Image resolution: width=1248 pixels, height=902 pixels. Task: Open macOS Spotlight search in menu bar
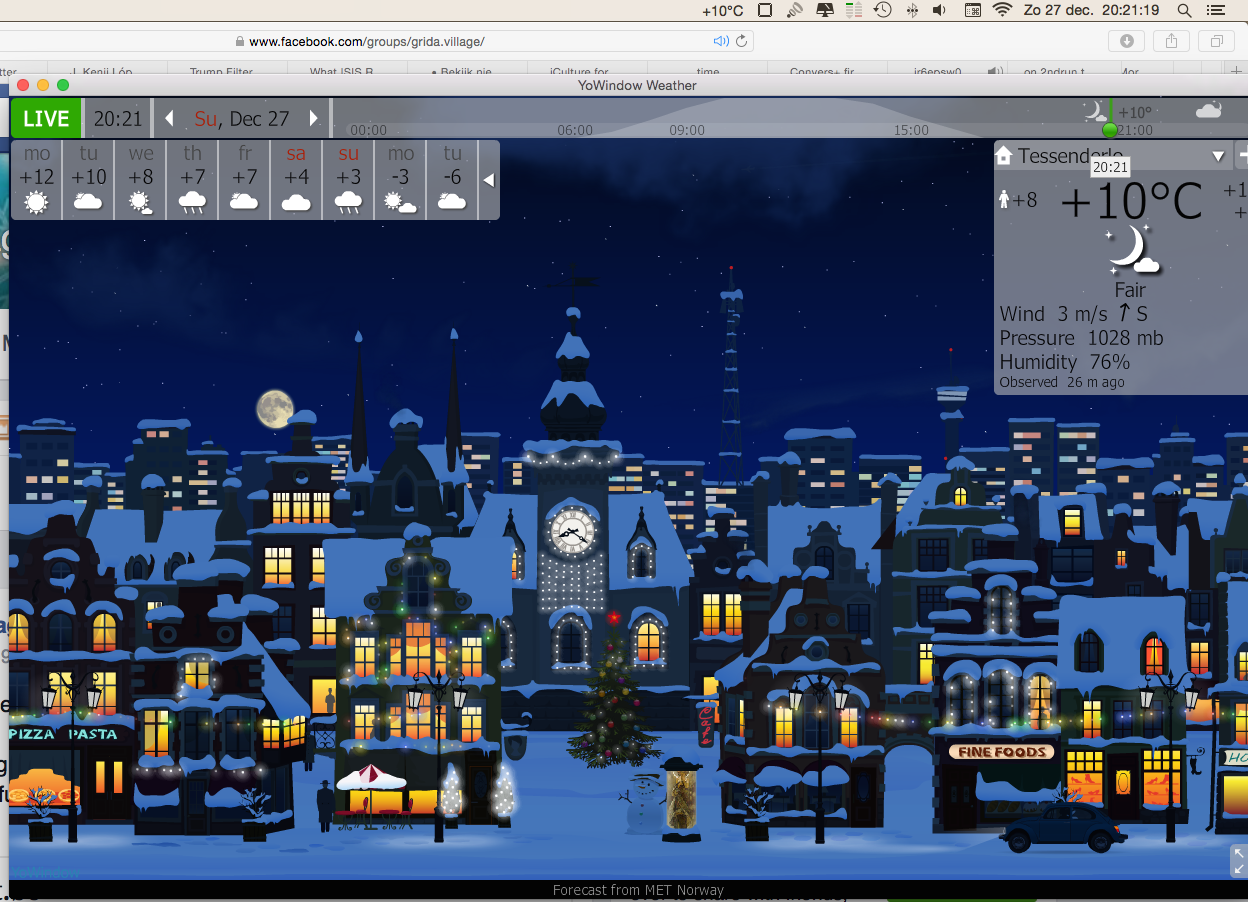click(x=1184, y=10)
